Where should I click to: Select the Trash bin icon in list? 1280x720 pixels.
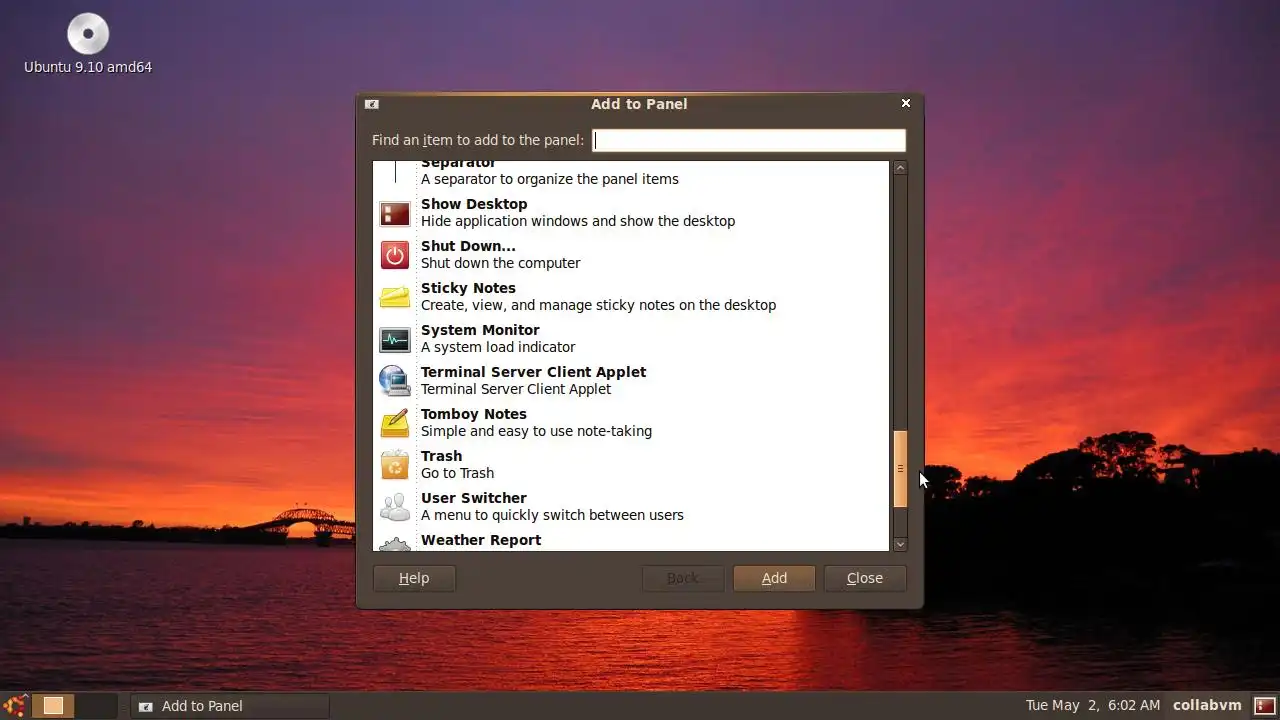pyautogui.click(x=395, y=465)
